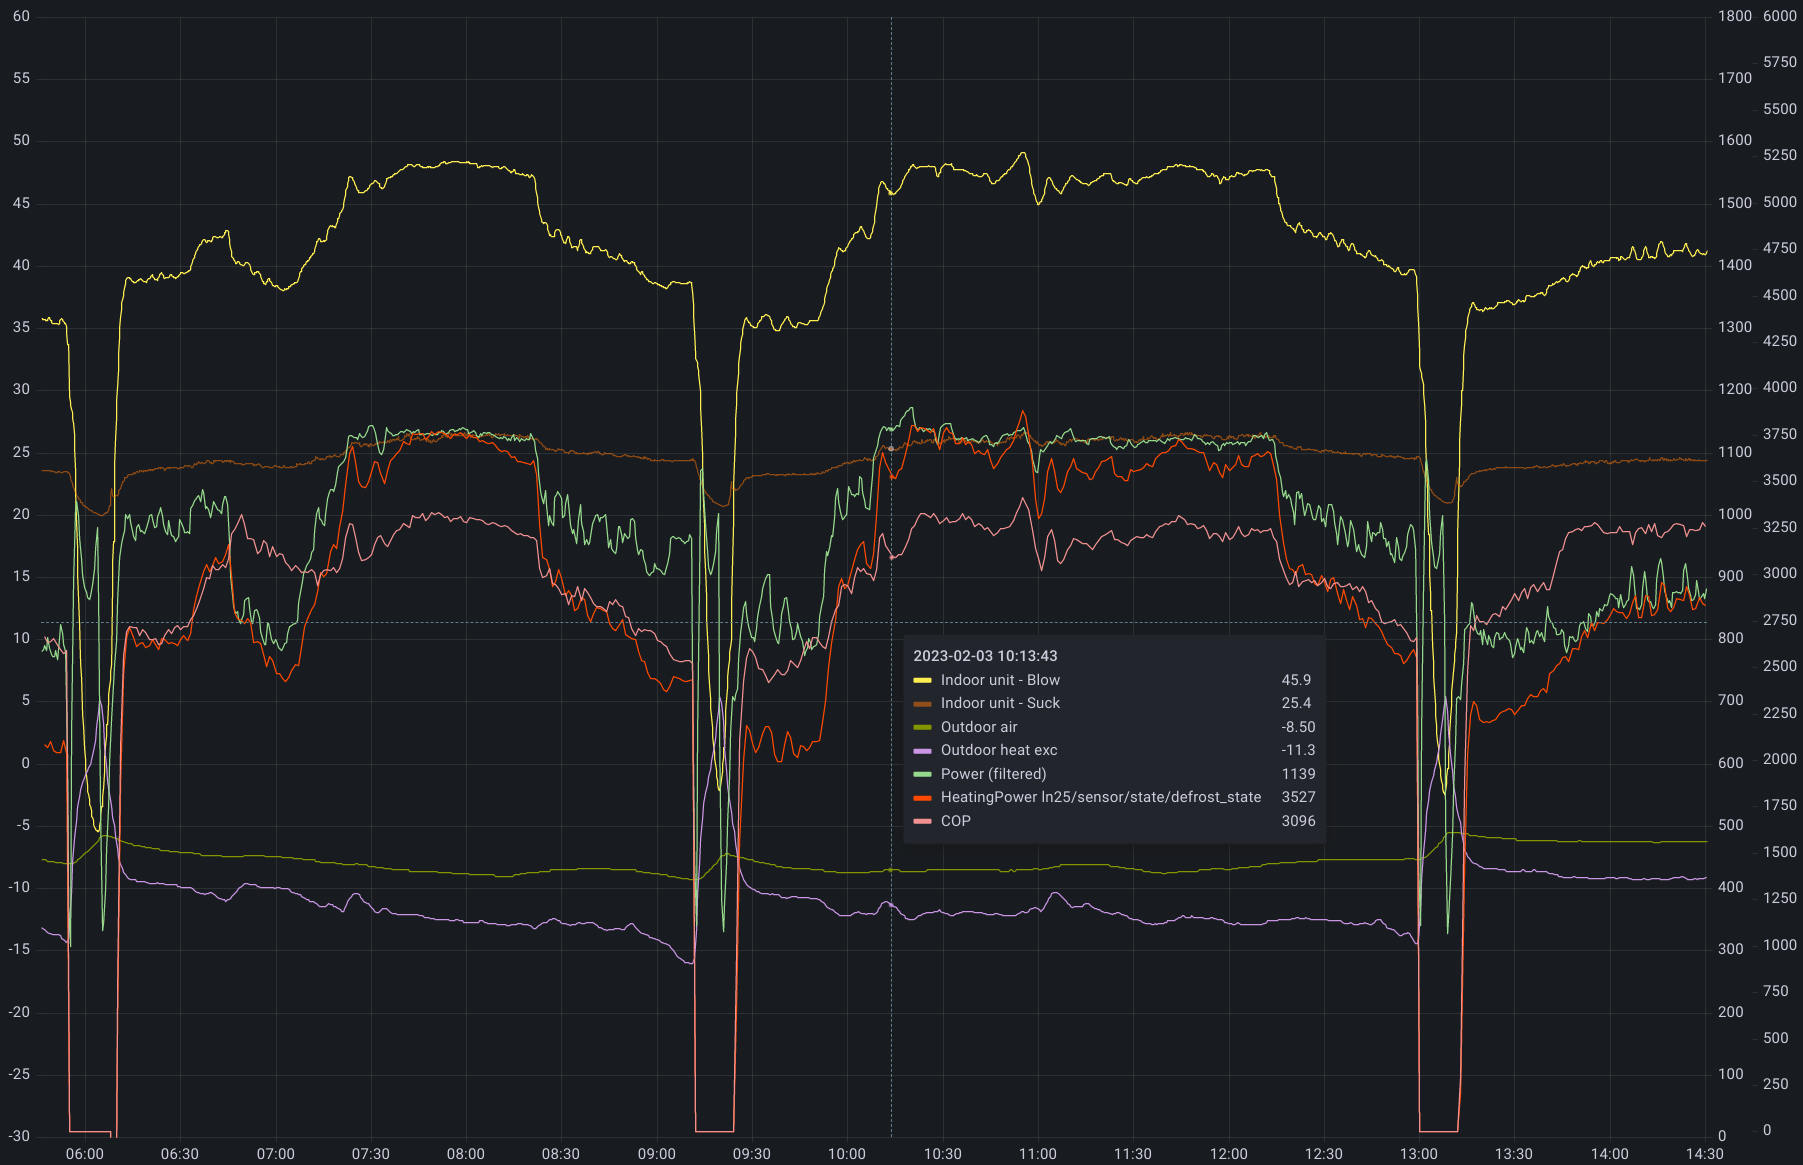Click the Indoor unit - Blow value 45.9
The image size is (1803, 1165).
tap(1296, 680)
